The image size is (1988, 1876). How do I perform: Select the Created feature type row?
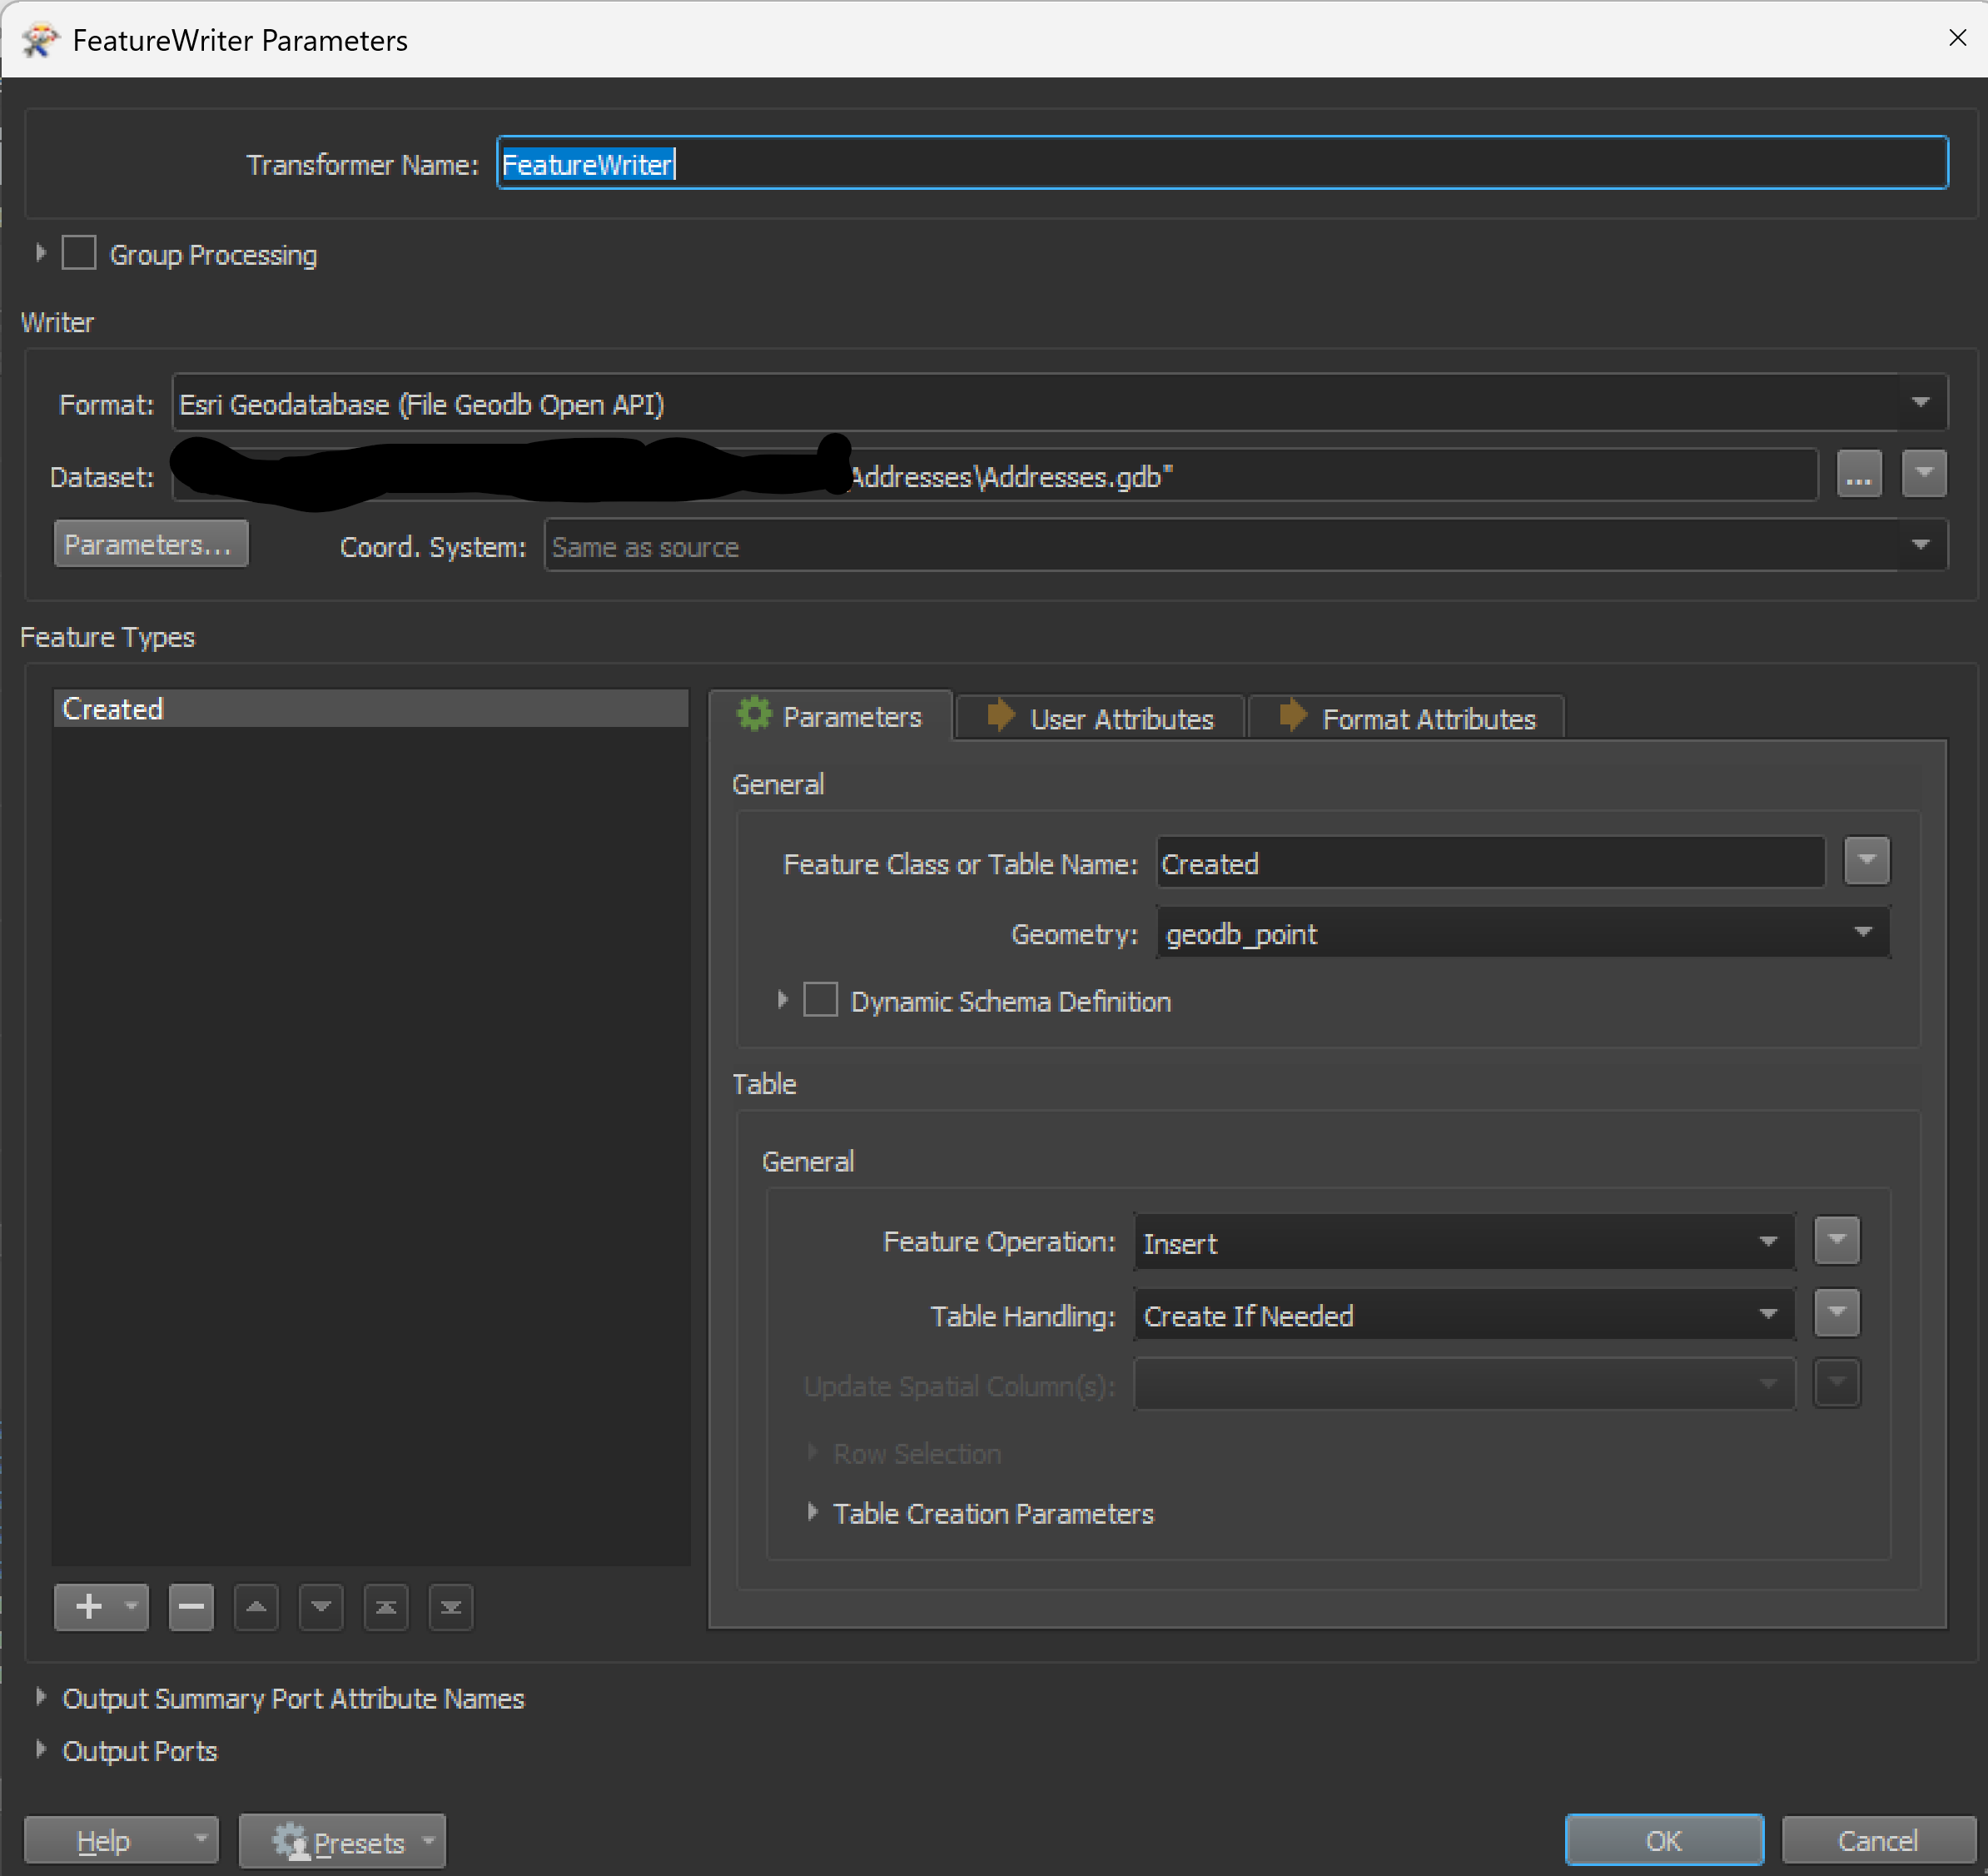click(x=370, y=708)
